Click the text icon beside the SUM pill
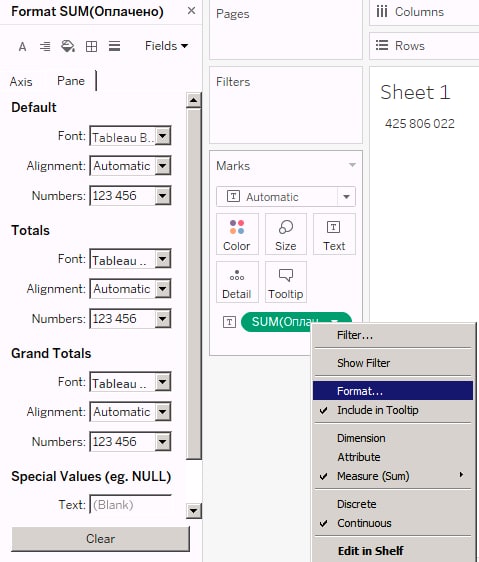Image resolution: width=479 pixels, height=562 pixels. (x=229, y=322)
